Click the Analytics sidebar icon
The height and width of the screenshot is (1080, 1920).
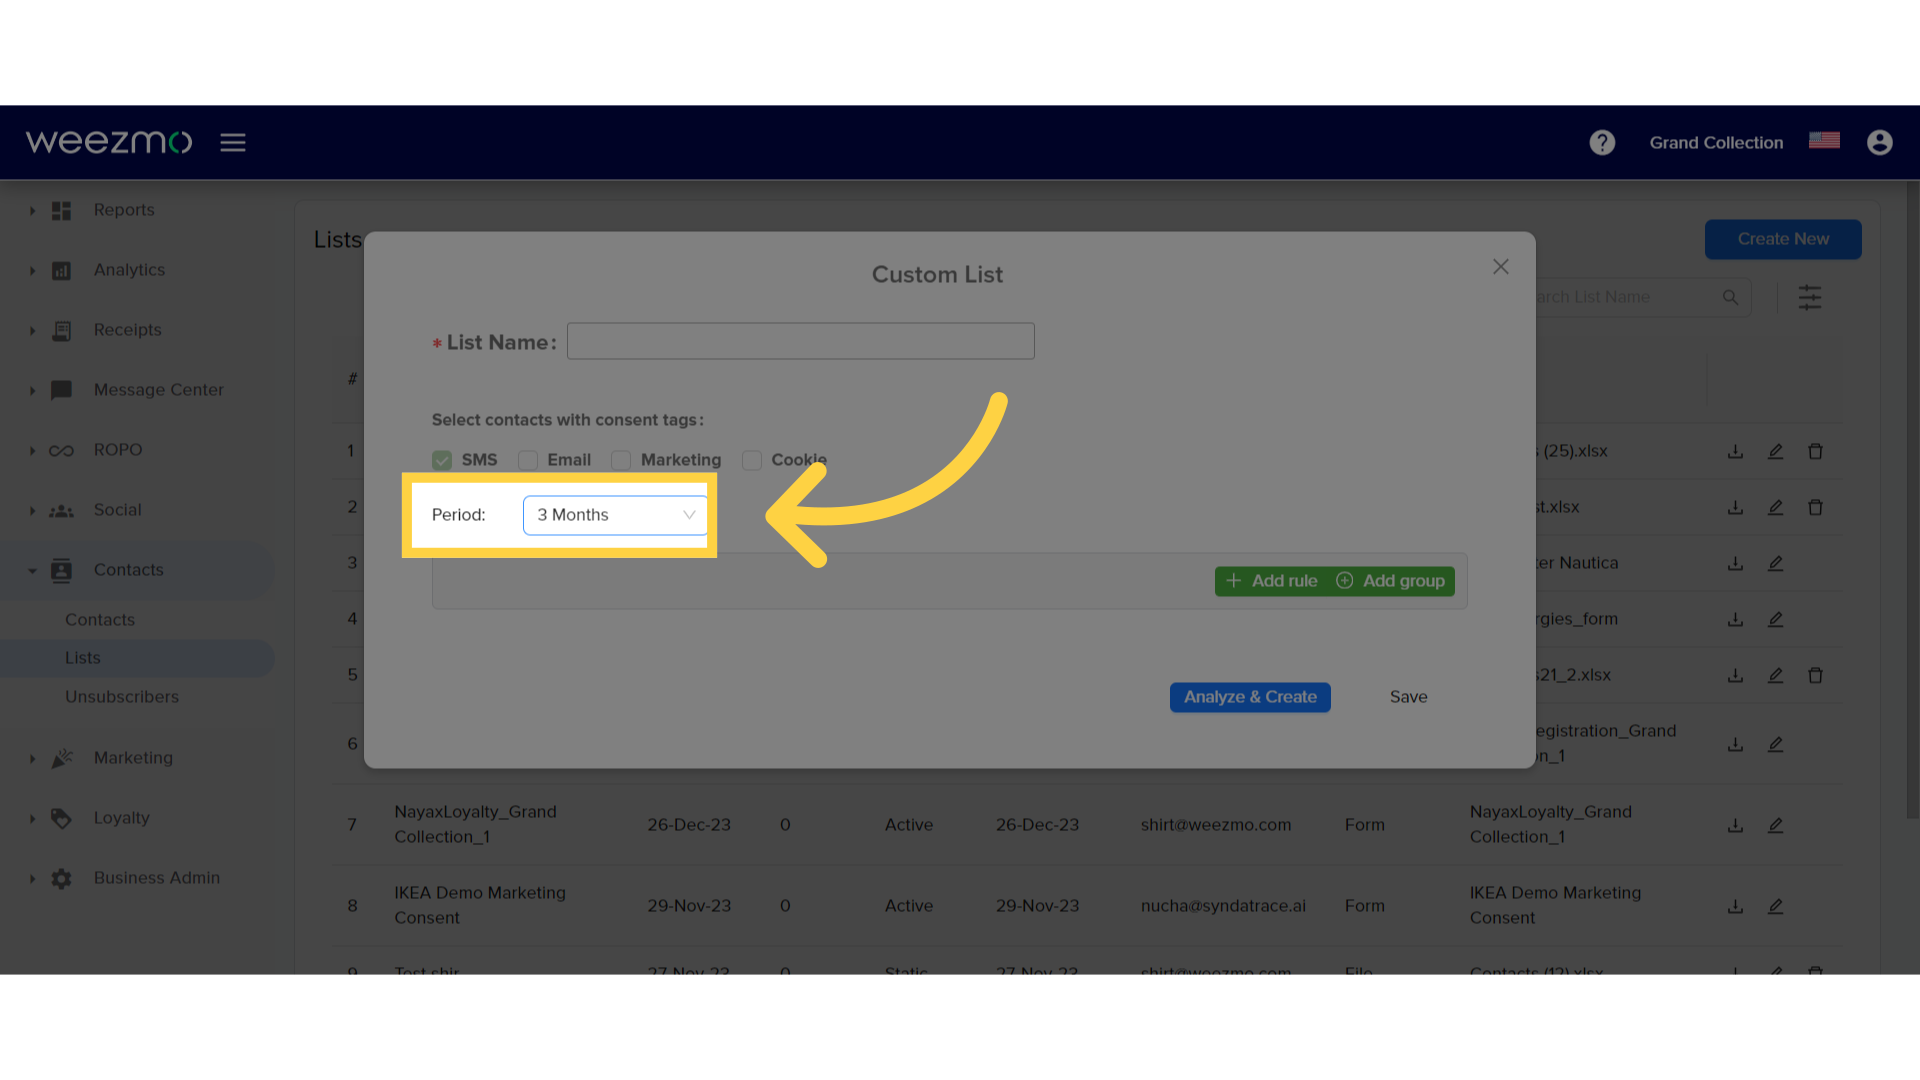(61, 270)
